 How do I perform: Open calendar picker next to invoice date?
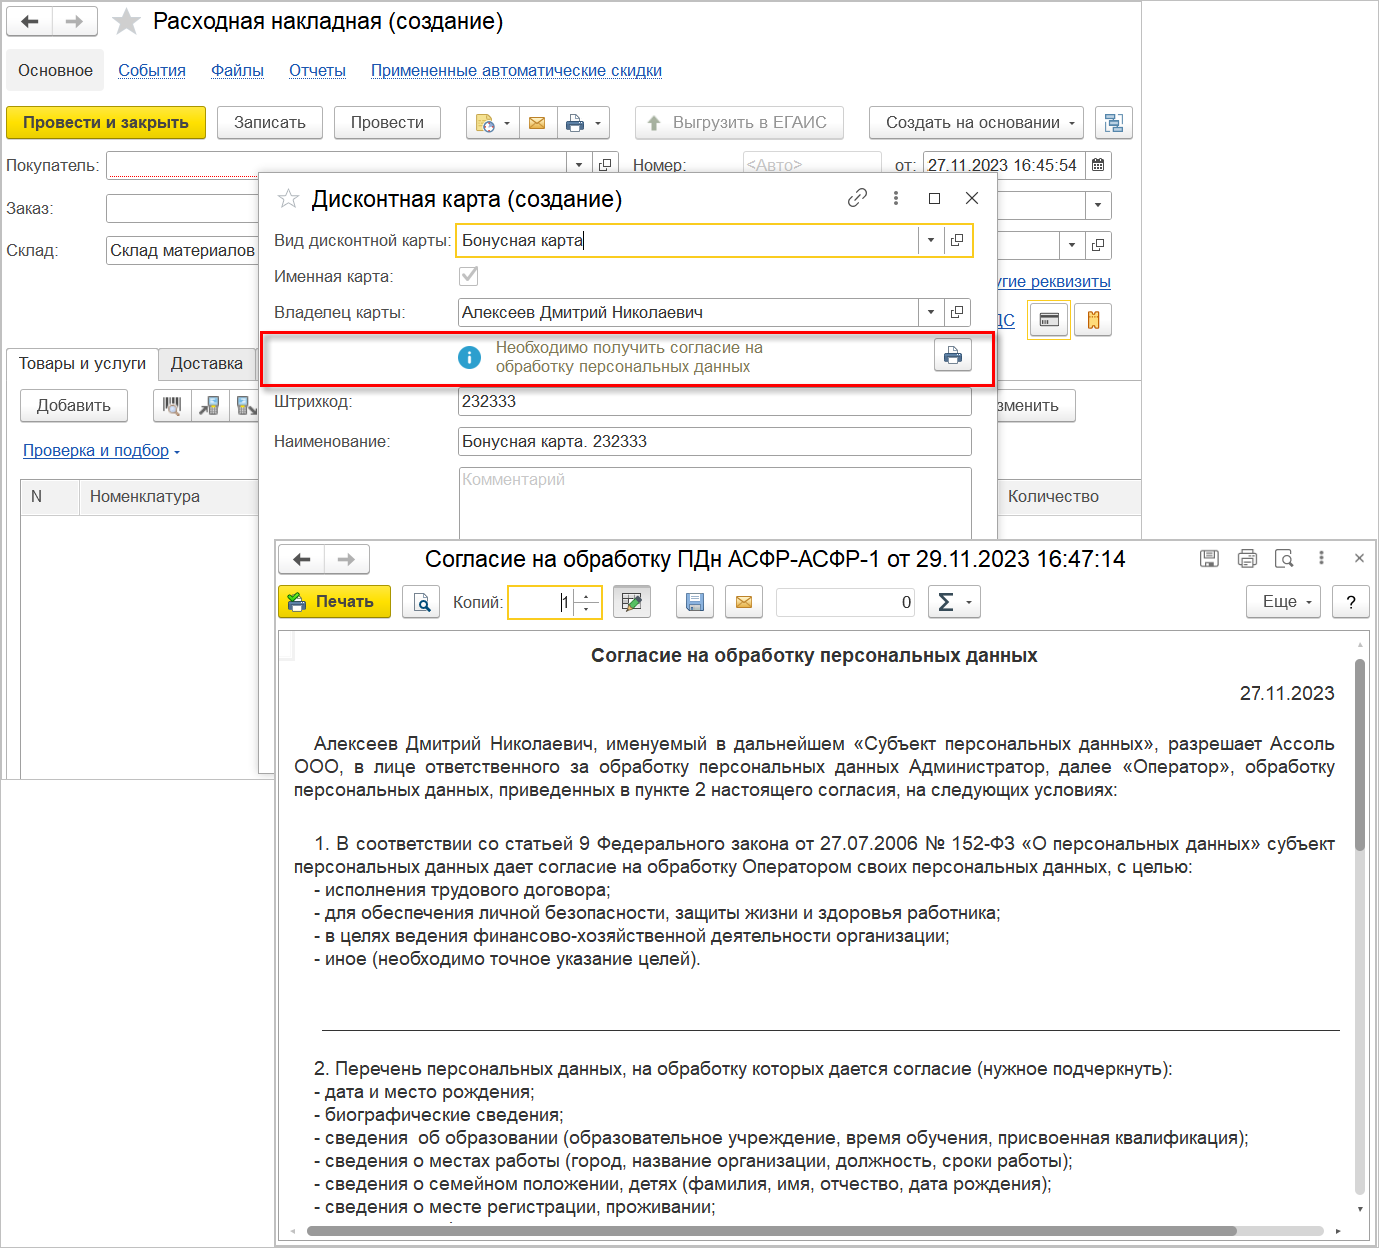1097,165
